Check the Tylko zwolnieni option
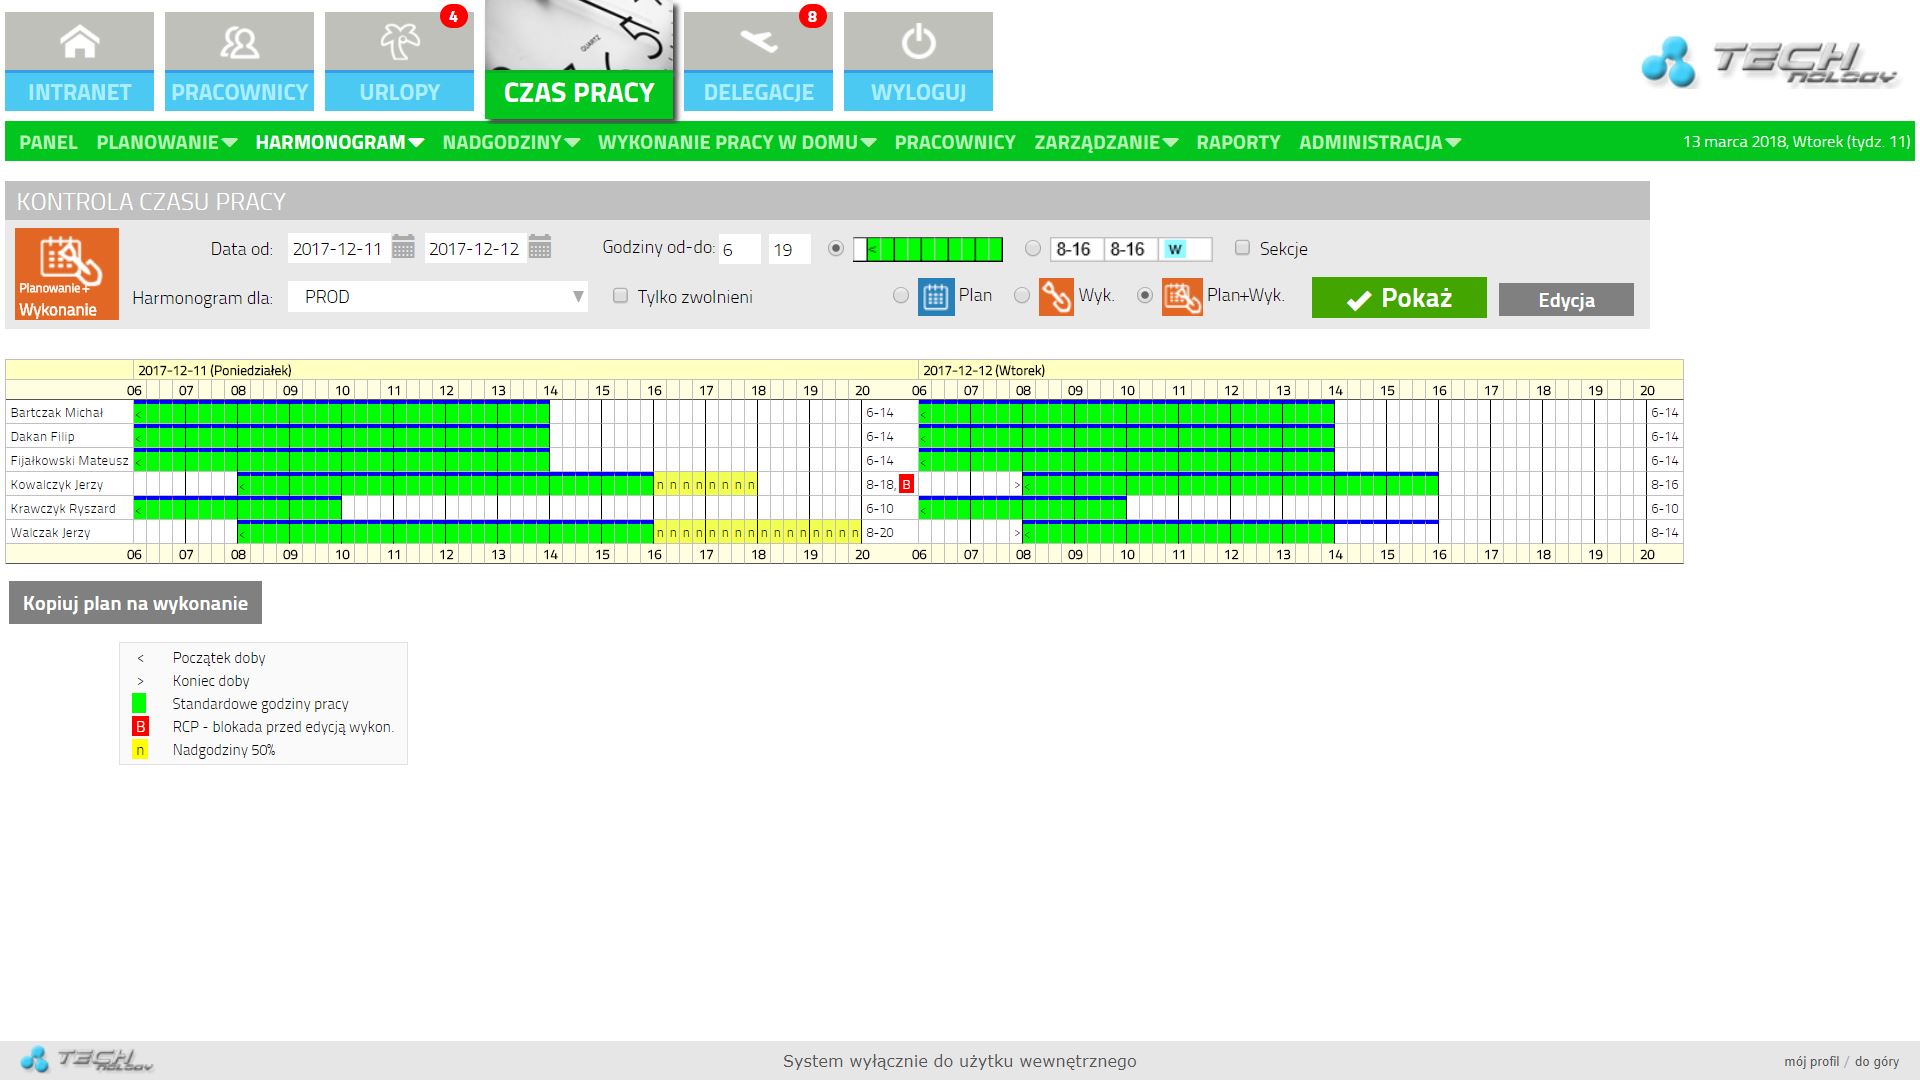 620,296
